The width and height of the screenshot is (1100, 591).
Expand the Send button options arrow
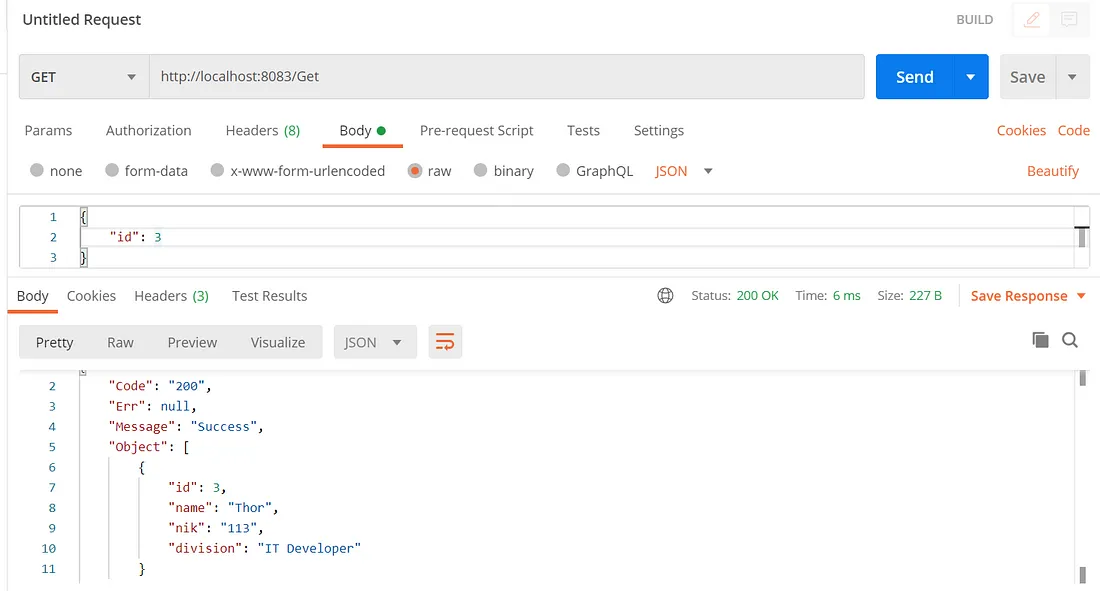pyautogui.click(x=971, y=77)
